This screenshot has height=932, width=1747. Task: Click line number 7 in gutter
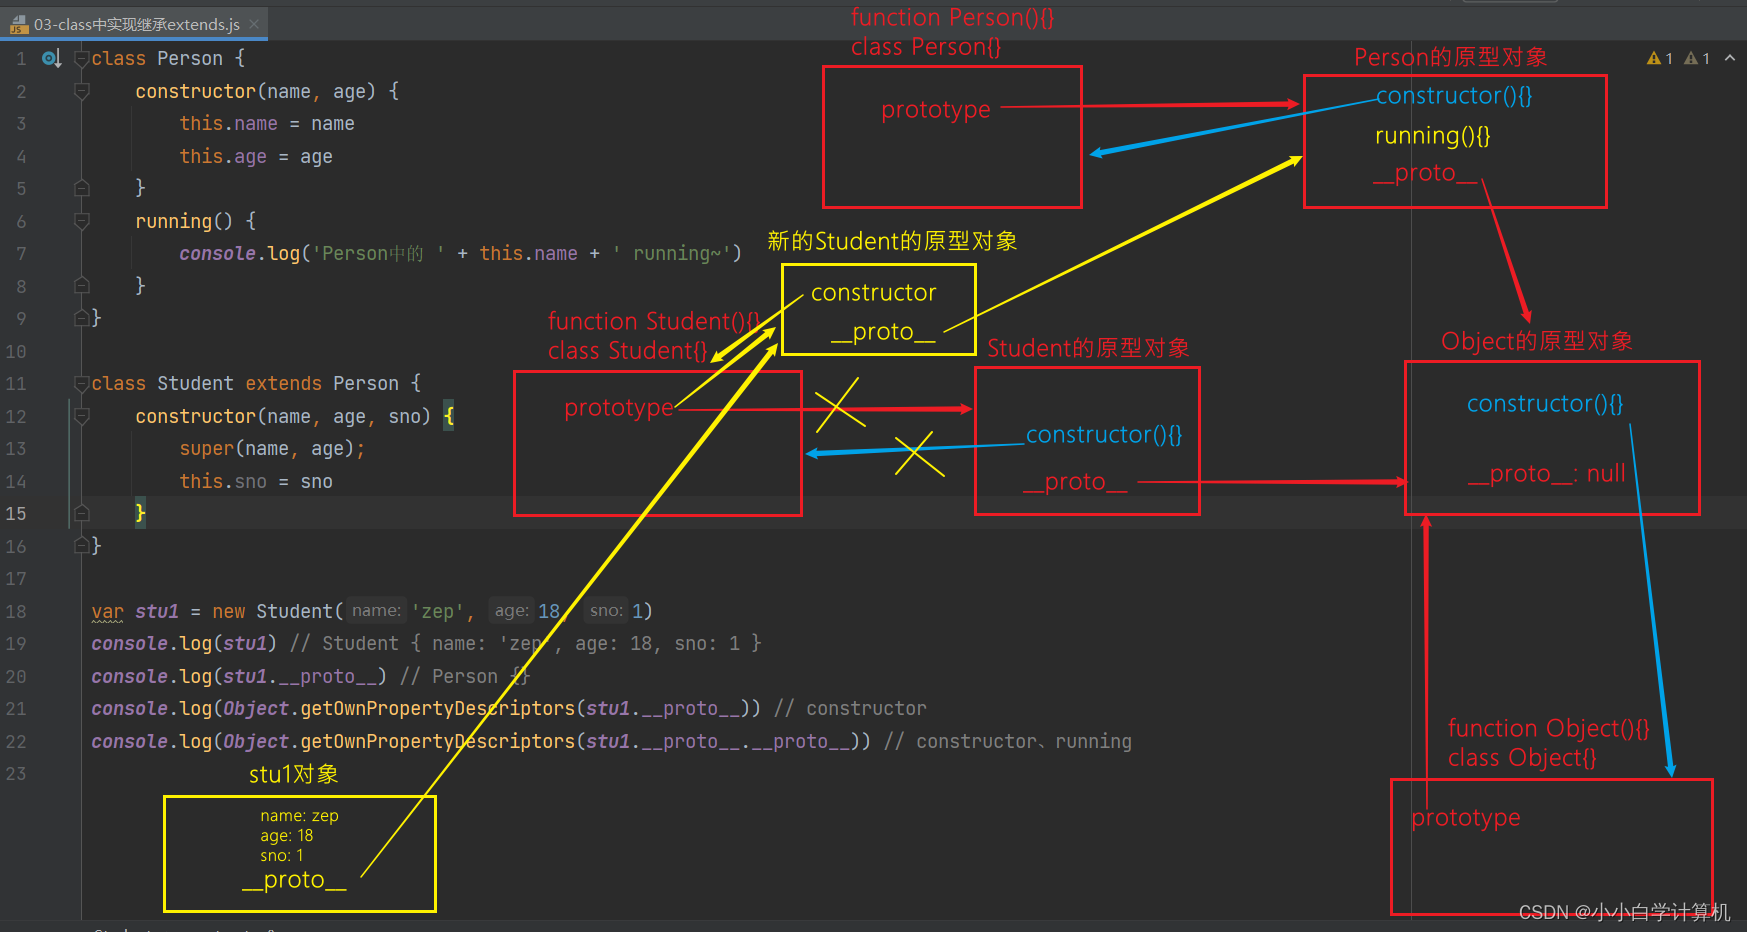[21, 254]
